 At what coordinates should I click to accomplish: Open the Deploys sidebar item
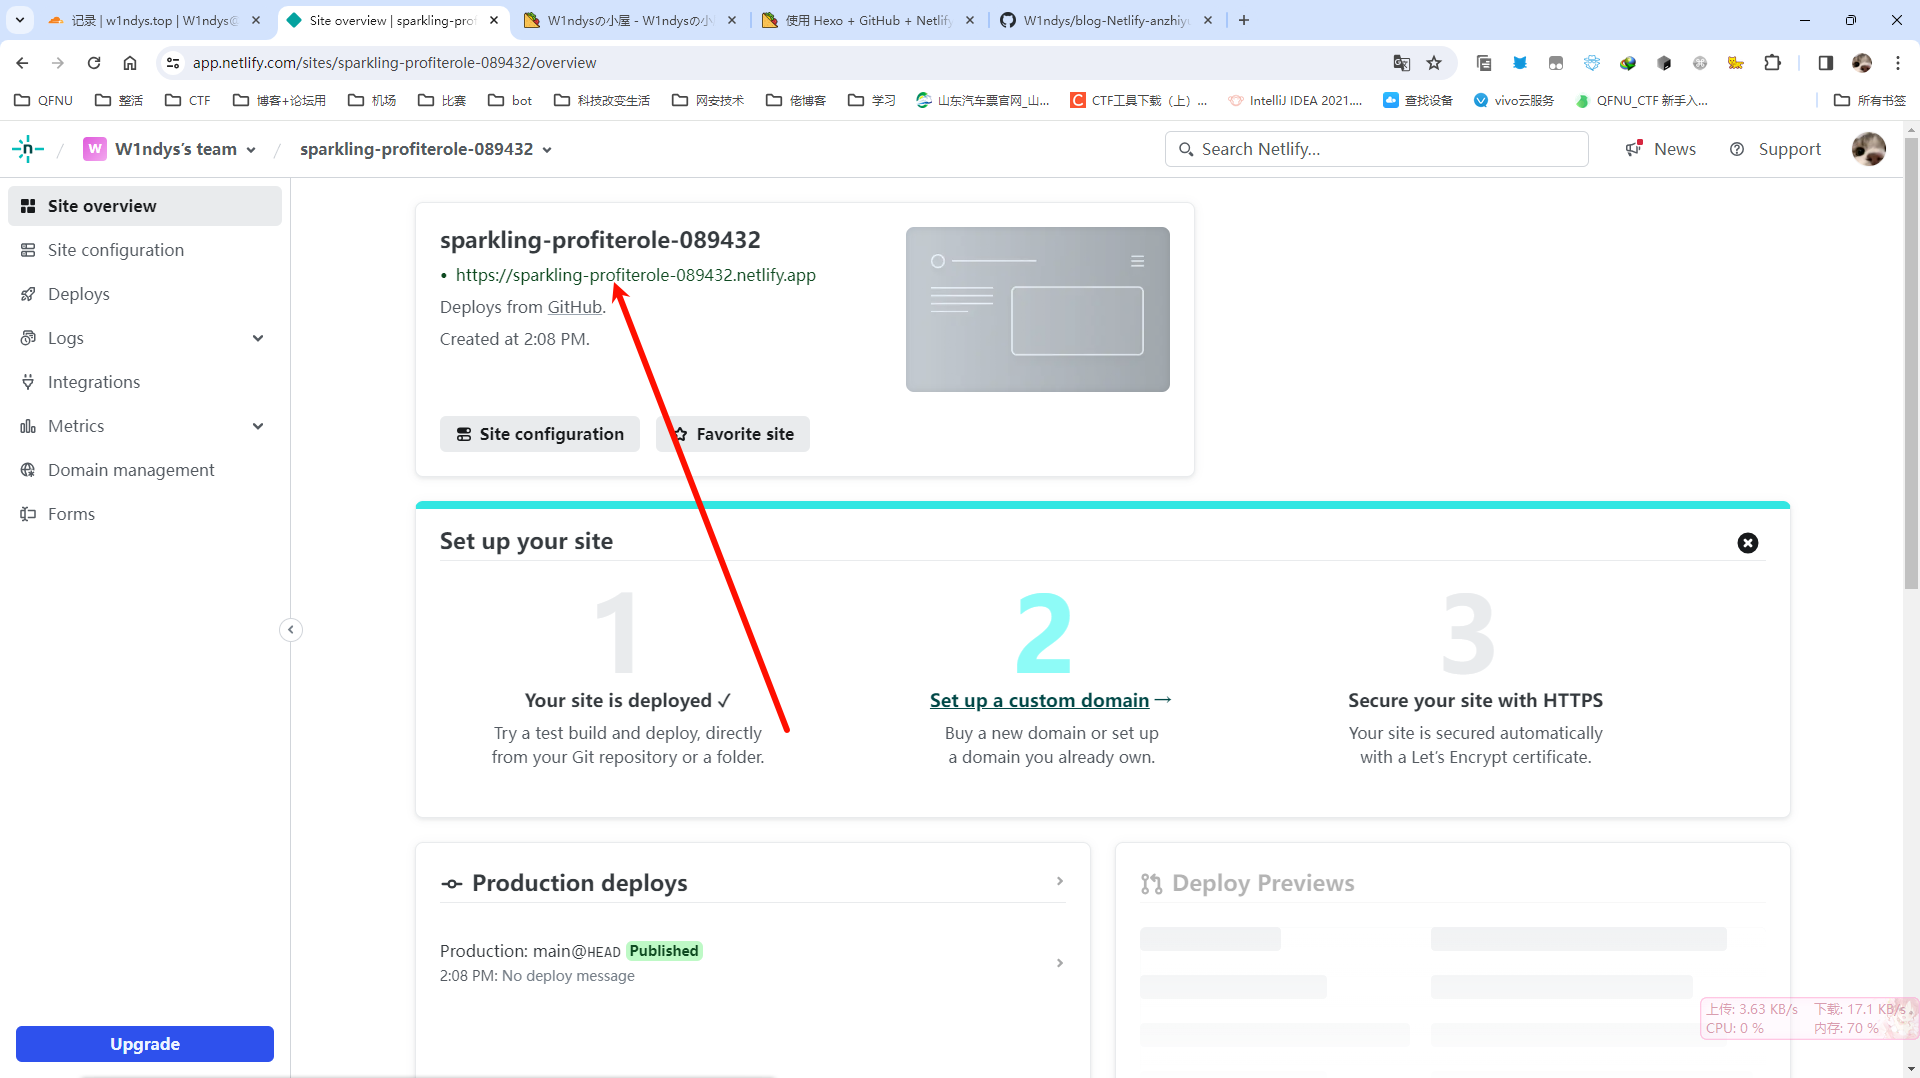[78, 294]
